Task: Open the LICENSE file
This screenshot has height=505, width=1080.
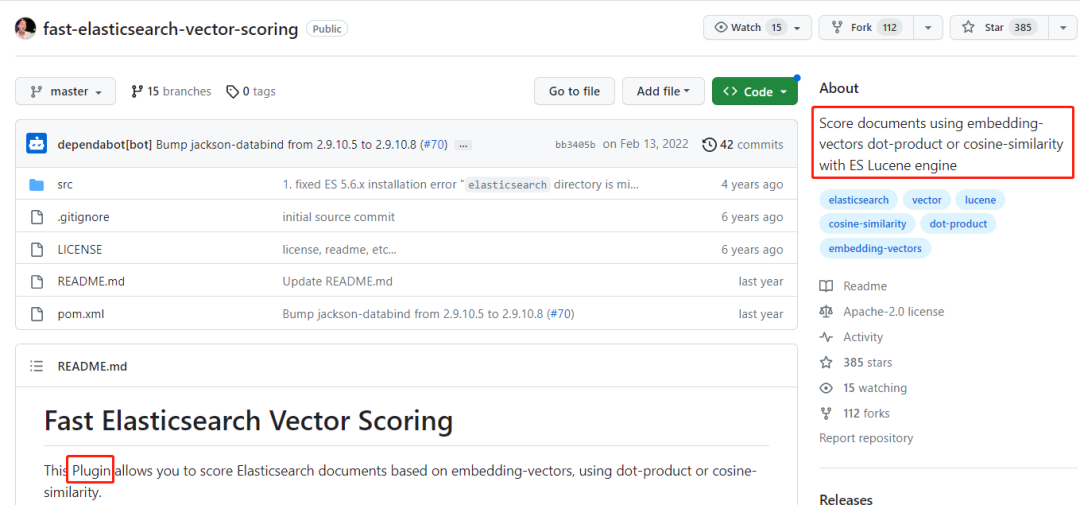Action: 80,250
